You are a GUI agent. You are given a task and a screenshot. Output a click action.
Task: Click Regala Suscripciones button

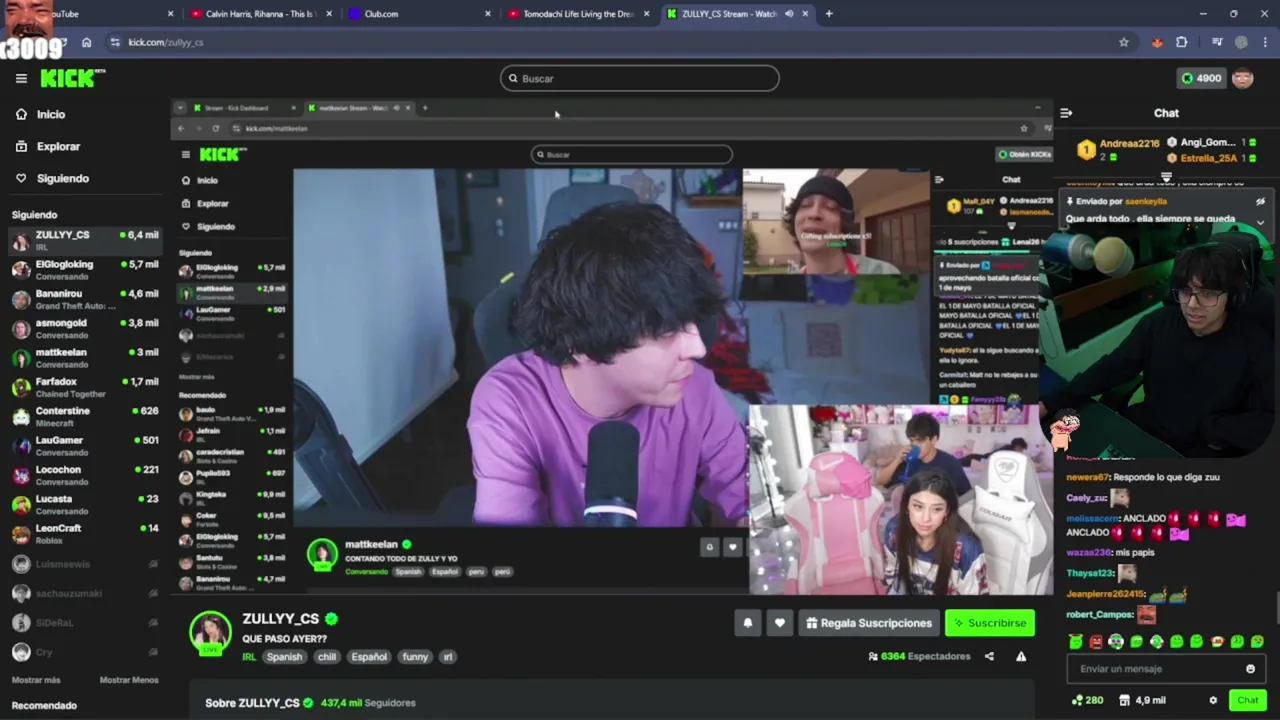pyautogui.click(x=868, y=623)
